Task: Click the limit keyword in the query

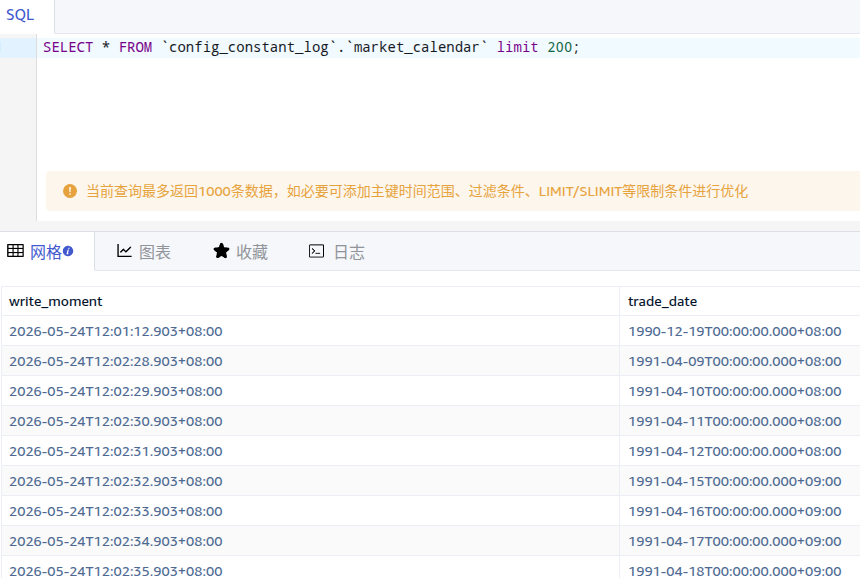Action: tap(517, 47)
